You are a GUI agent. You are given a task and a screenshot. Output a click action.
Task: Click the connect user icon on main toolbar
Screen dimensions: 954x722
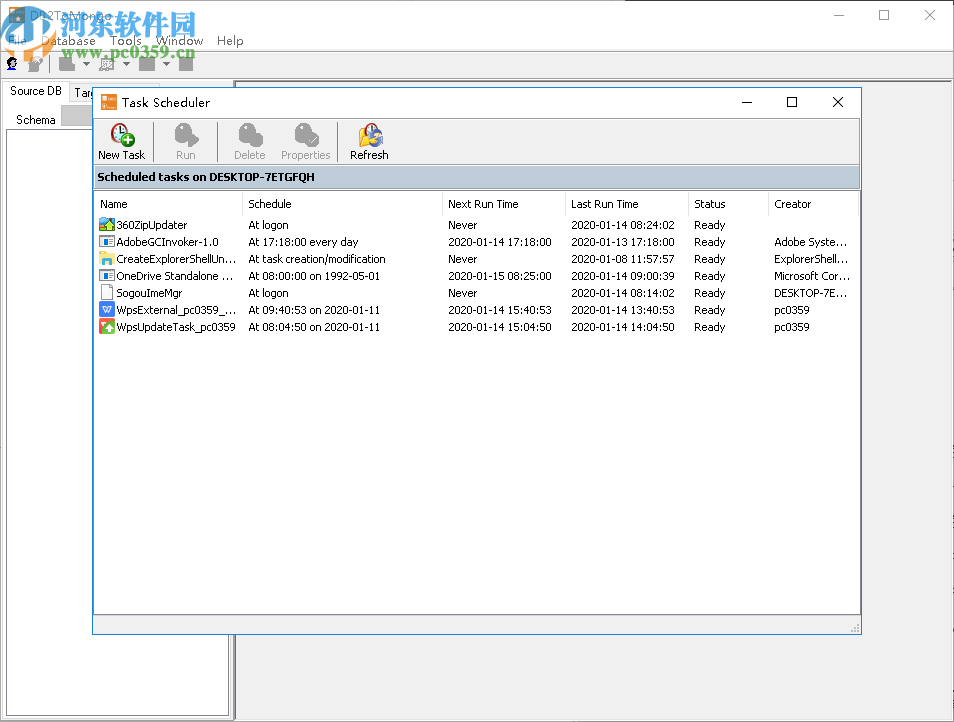(11, 63)
